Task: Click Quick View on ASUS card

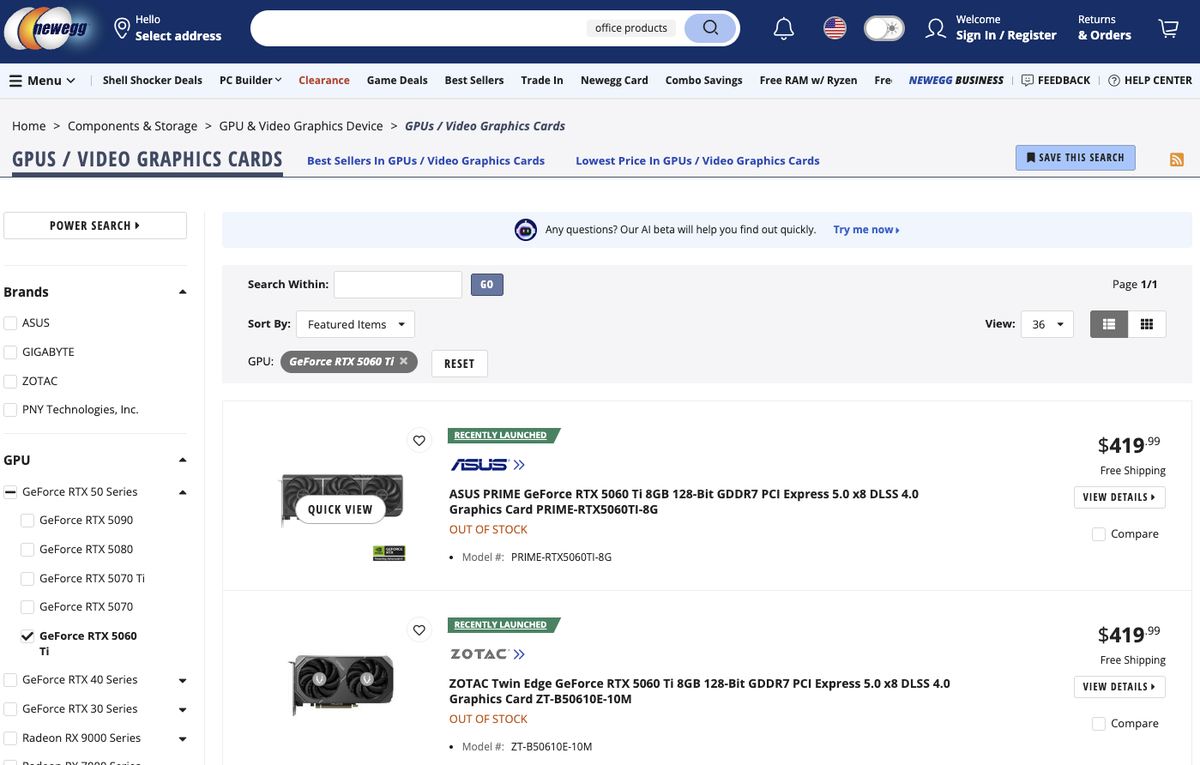Action: pyautogui.click(x=340, y=509)
